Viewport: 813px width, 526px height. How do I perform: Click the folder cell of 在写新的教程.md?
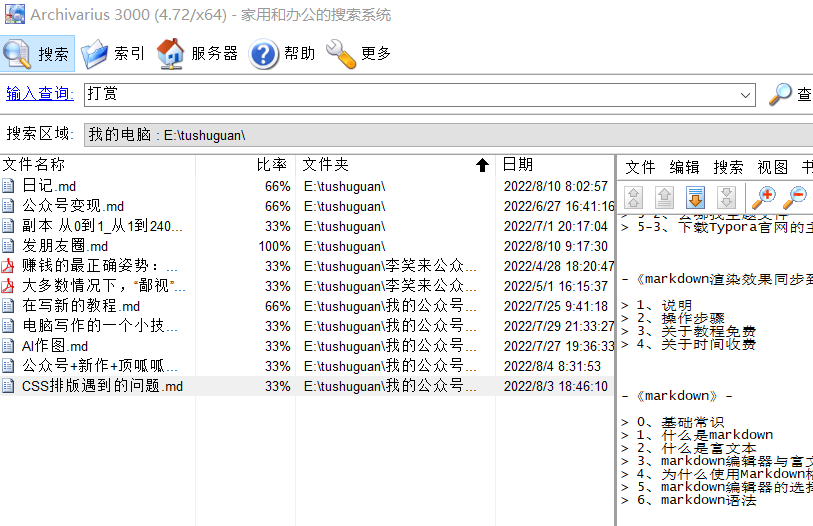click(x=390, y=306)
